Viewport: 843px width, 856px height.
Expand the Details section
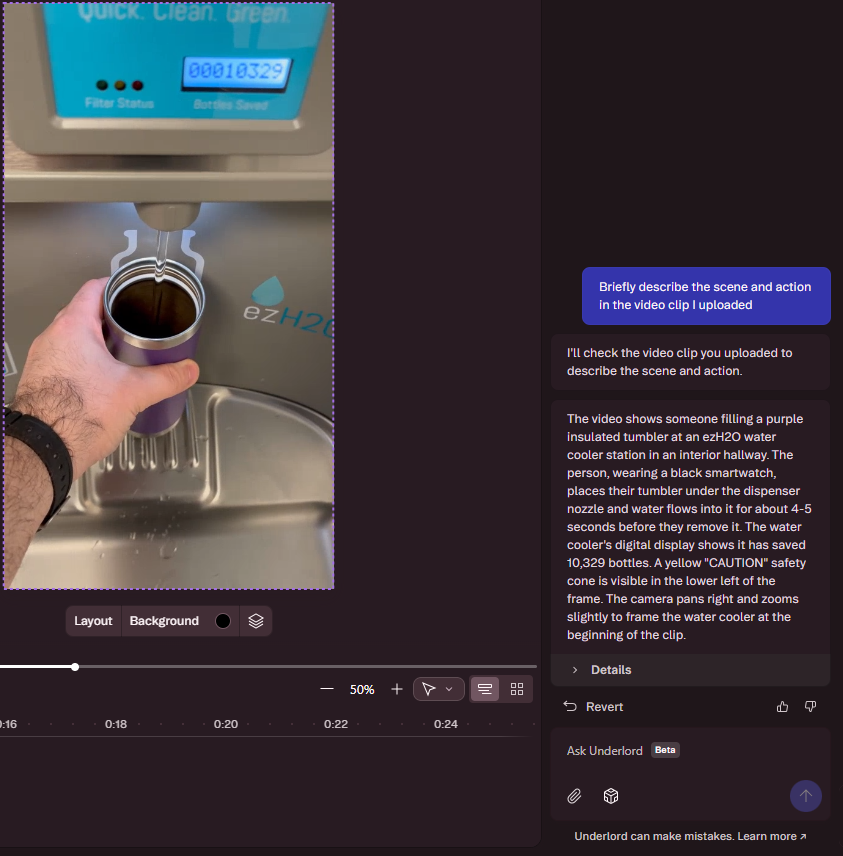(610, 670)
